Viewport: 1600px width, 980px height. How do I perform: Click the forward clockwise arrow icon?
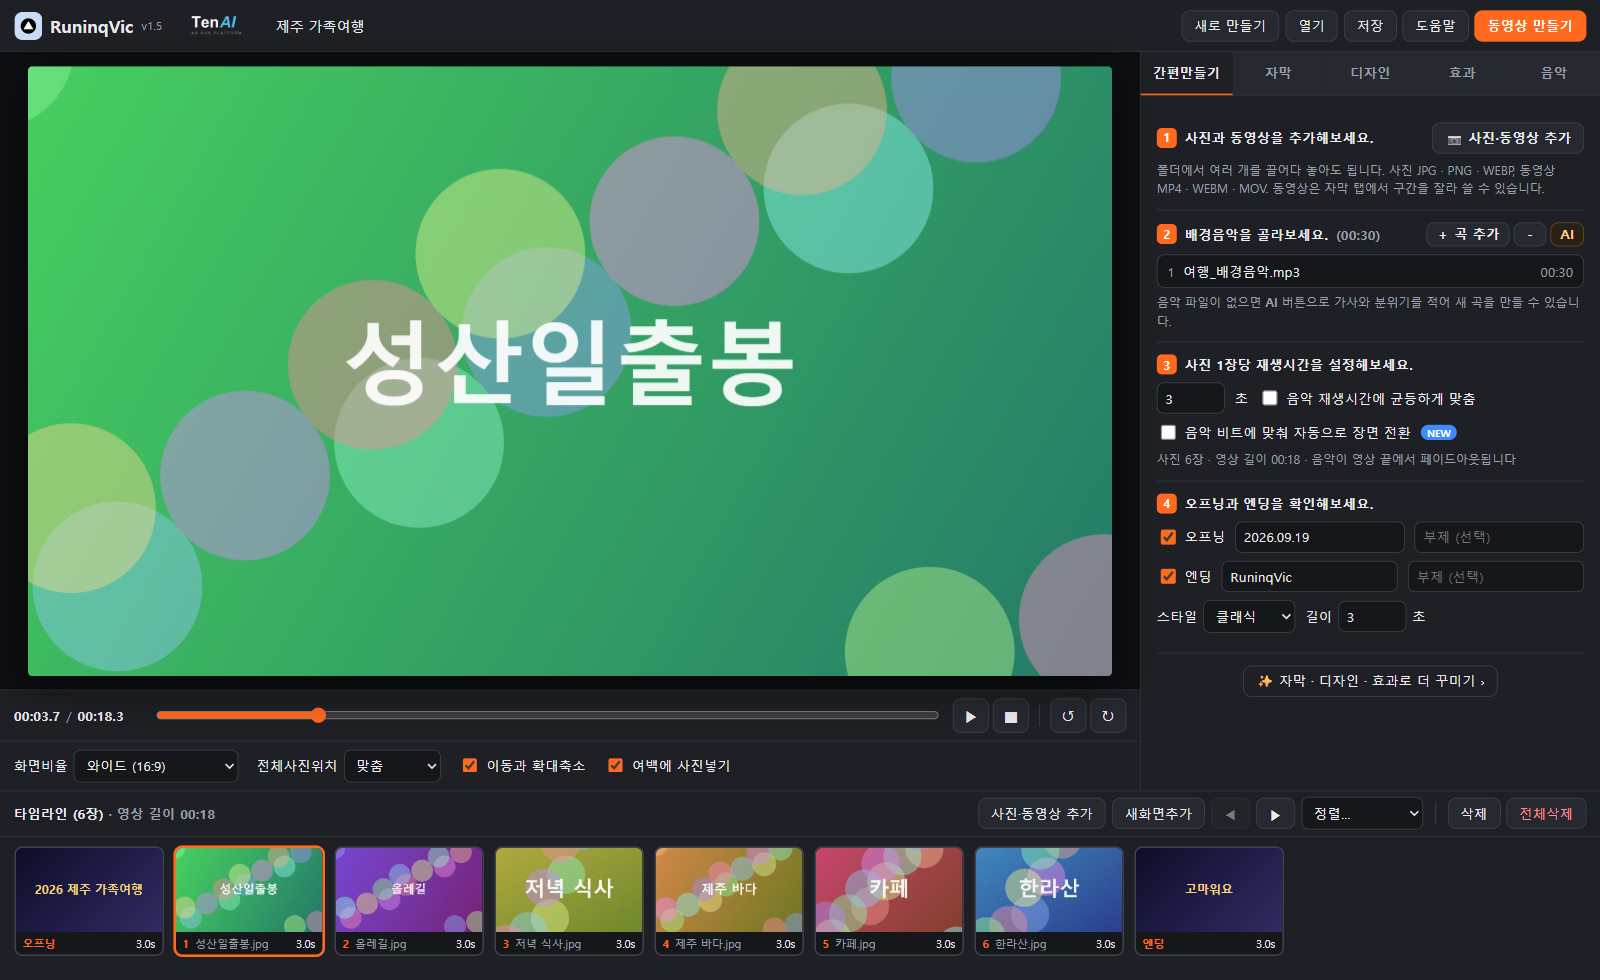[x=1108, y=716]
